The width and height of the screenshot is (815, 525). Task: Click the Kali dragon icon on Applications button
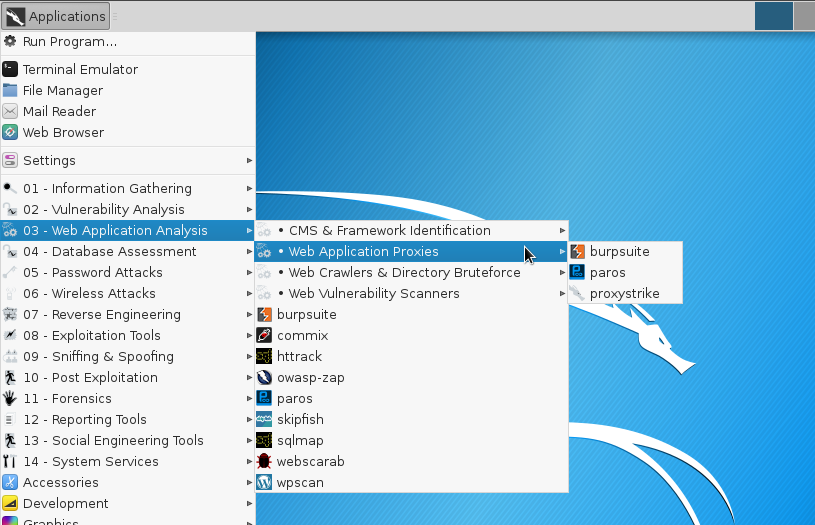coord(15,17)
